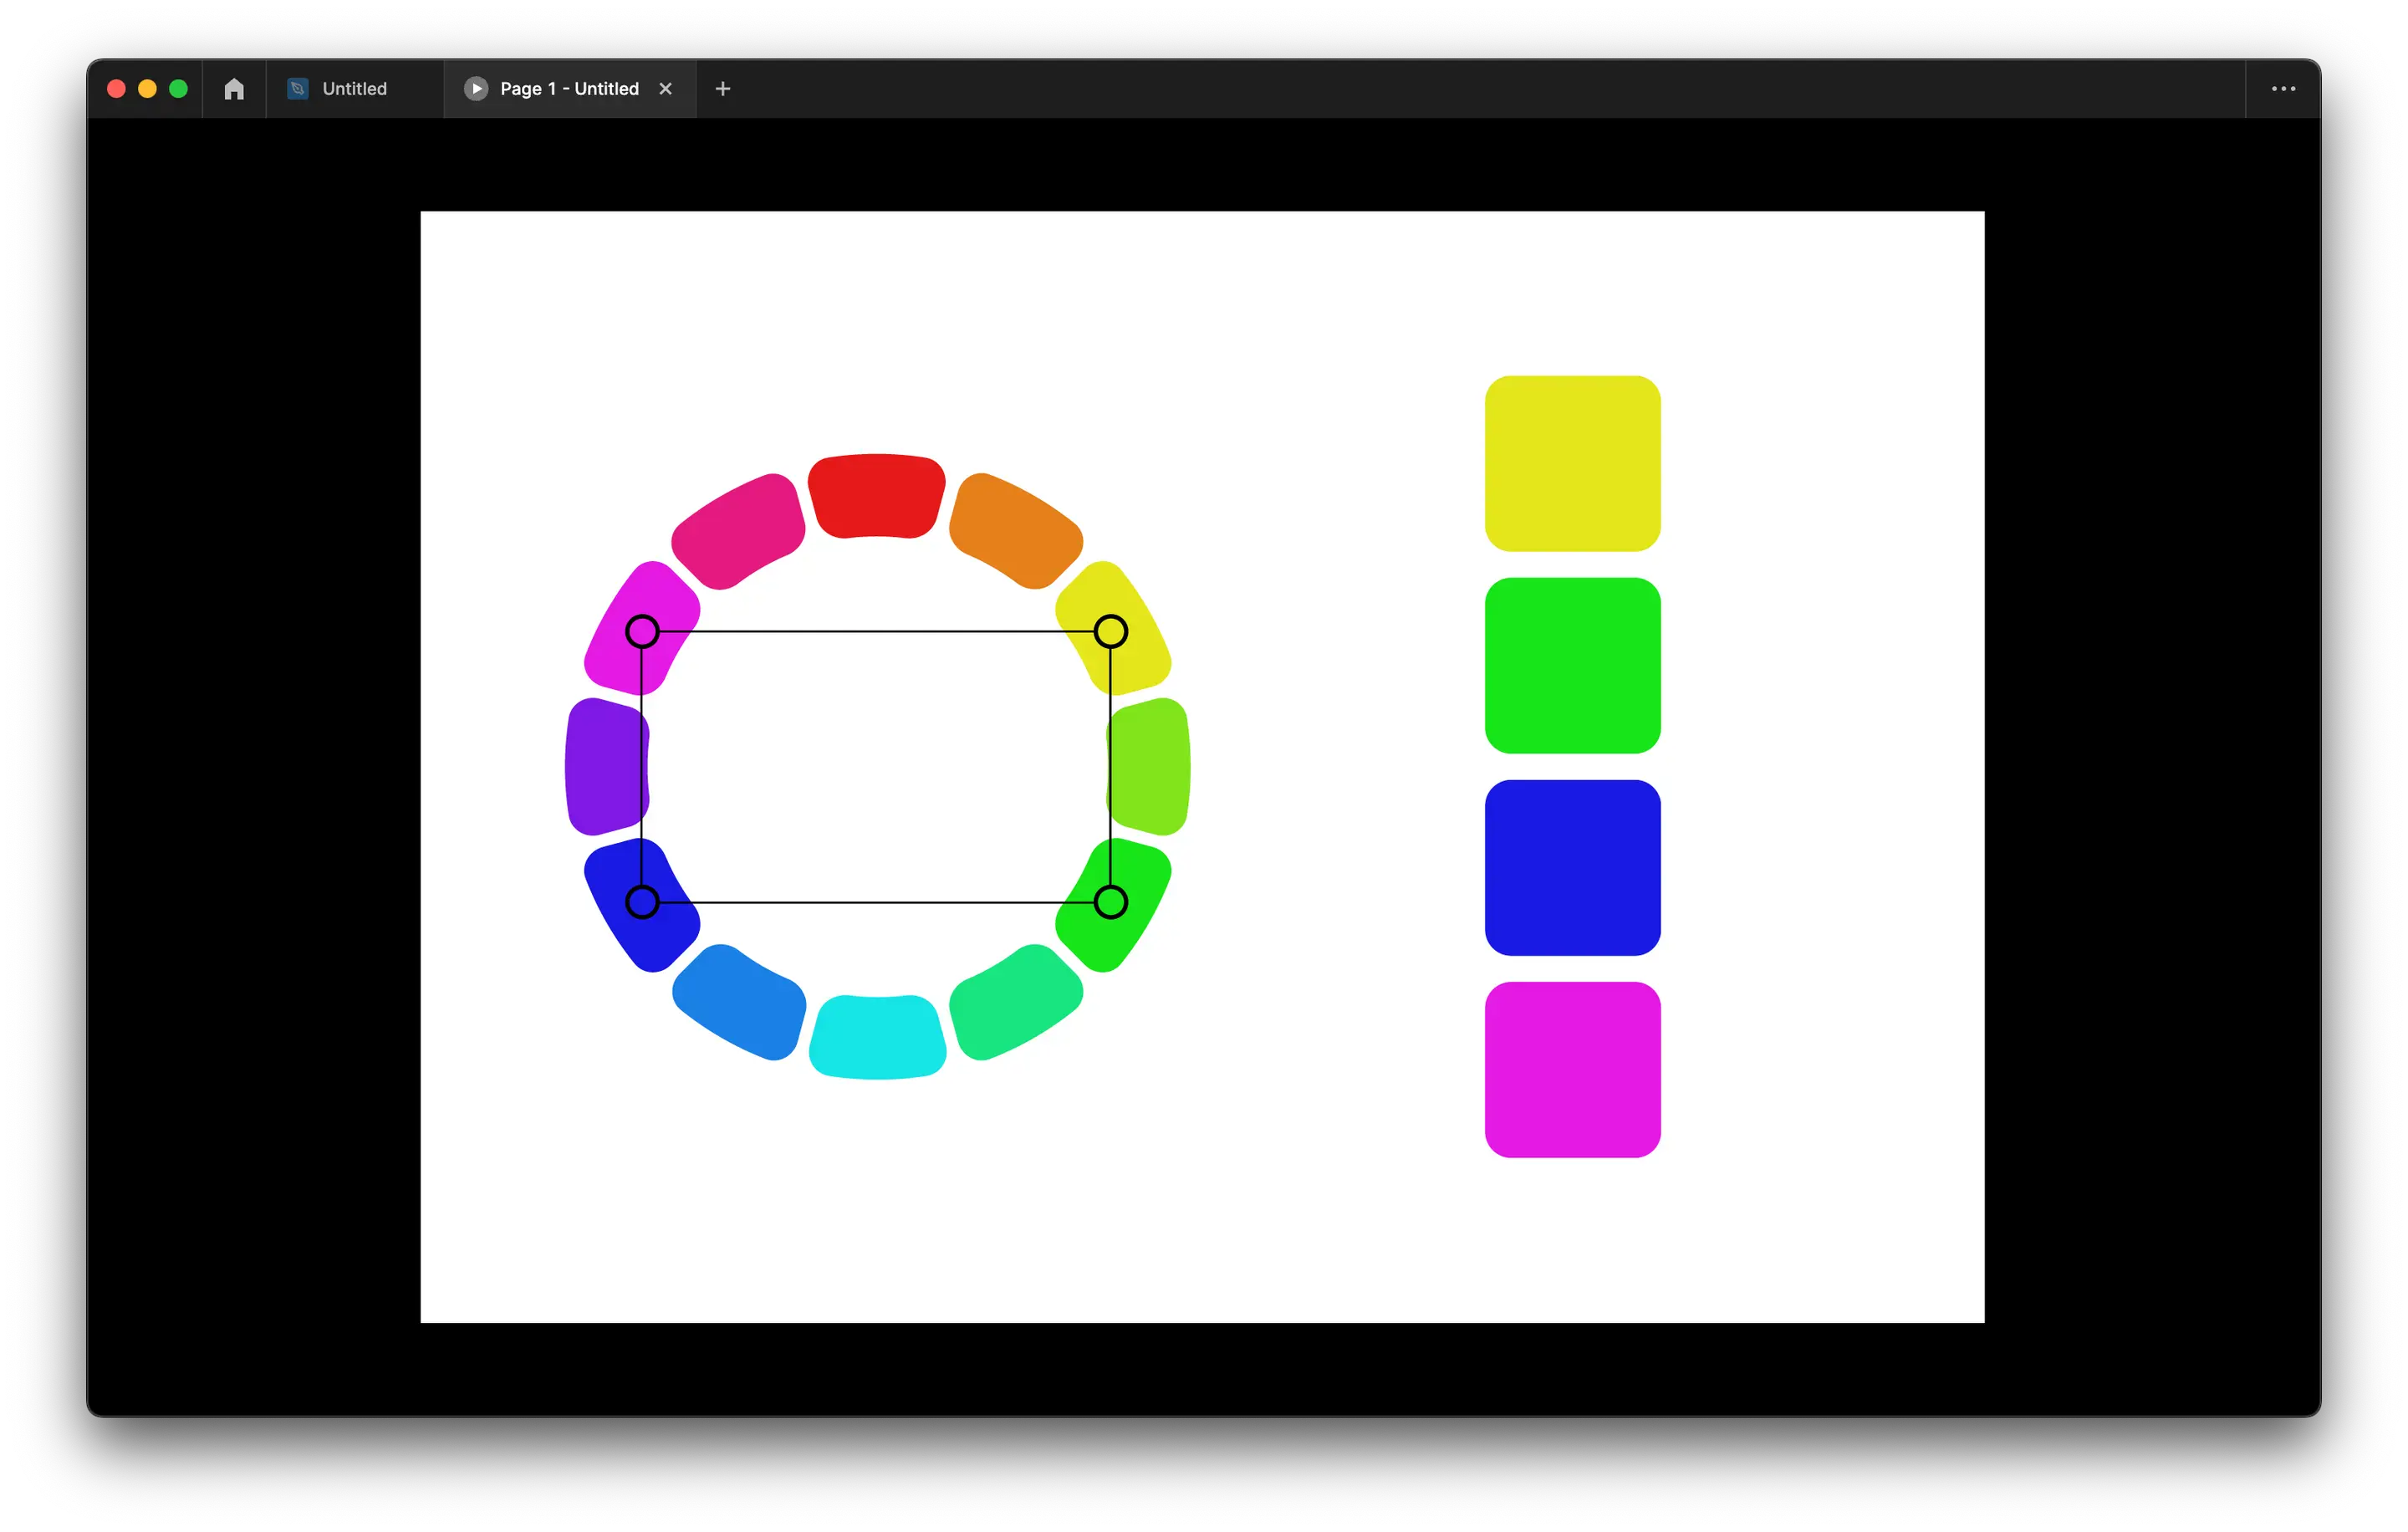This screenshot has width=2408, height=1532.
Task: Click the yellow square swatch
Action: click(1572, 463)
